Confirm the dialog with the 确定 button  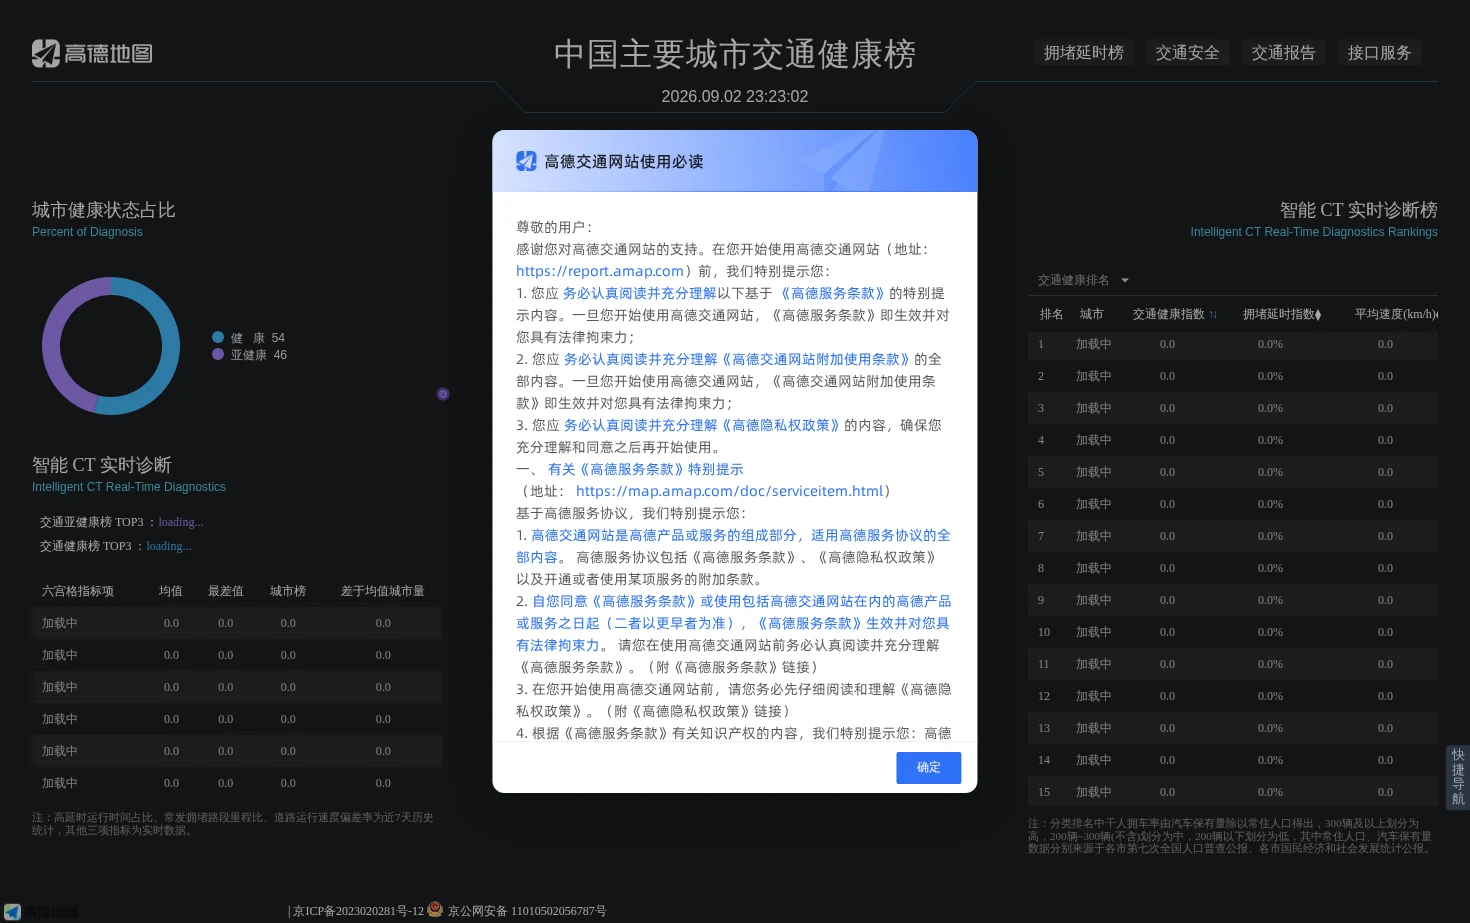click(x=929, y=767)
